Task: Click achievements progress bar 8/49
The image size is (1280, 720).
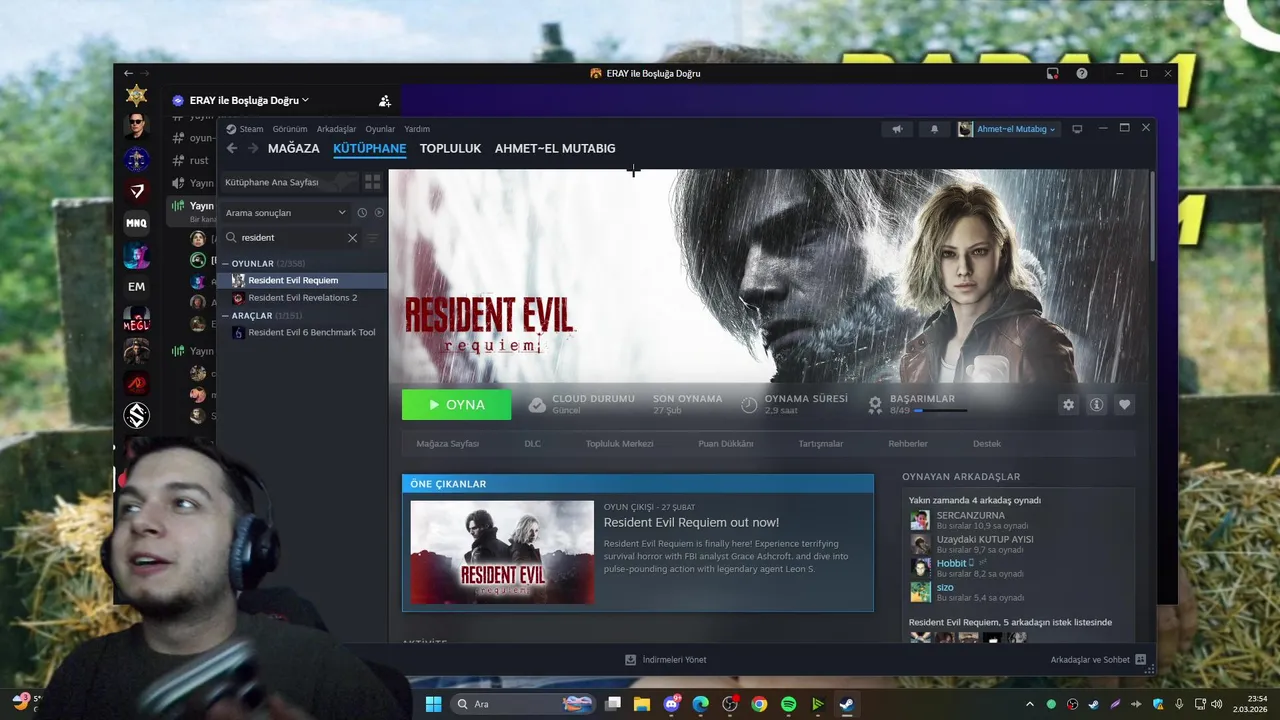Action: click(x=940, y=411)
